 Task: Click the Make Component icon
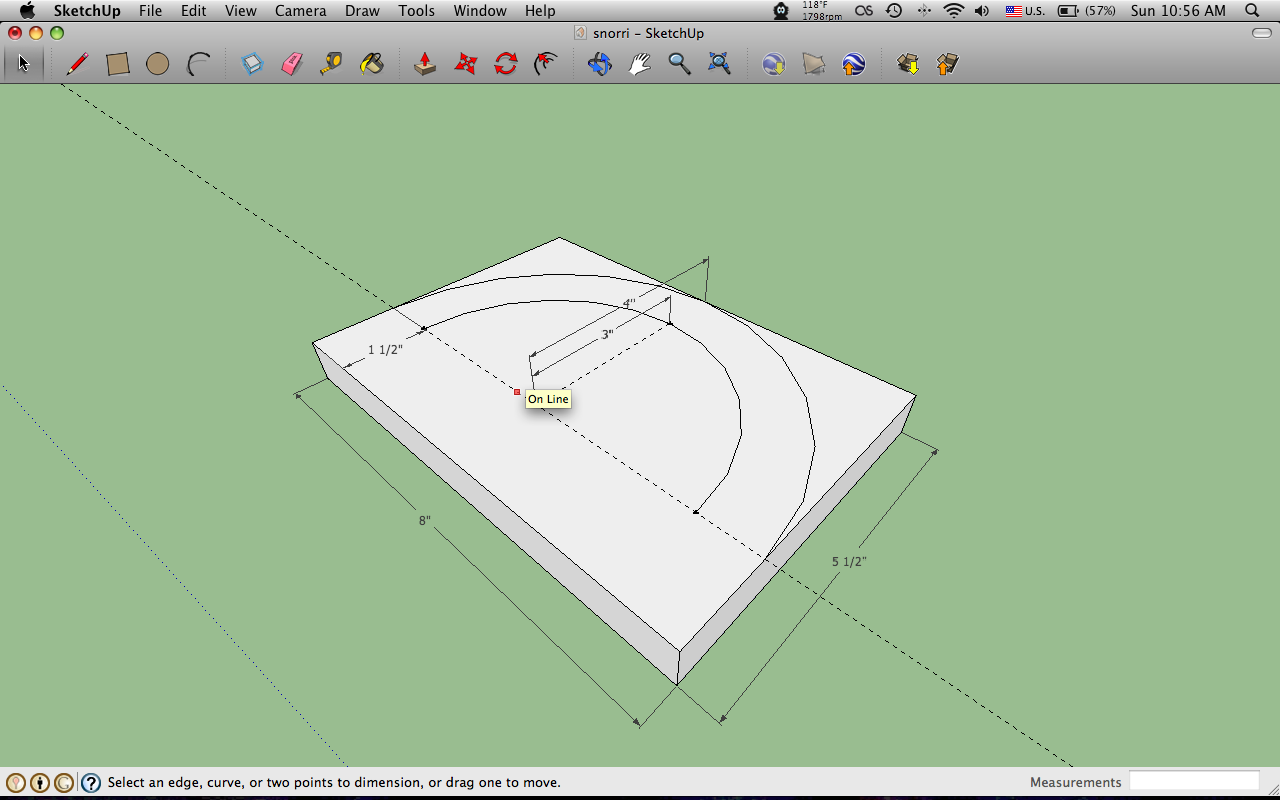click(x=252, y=64)
